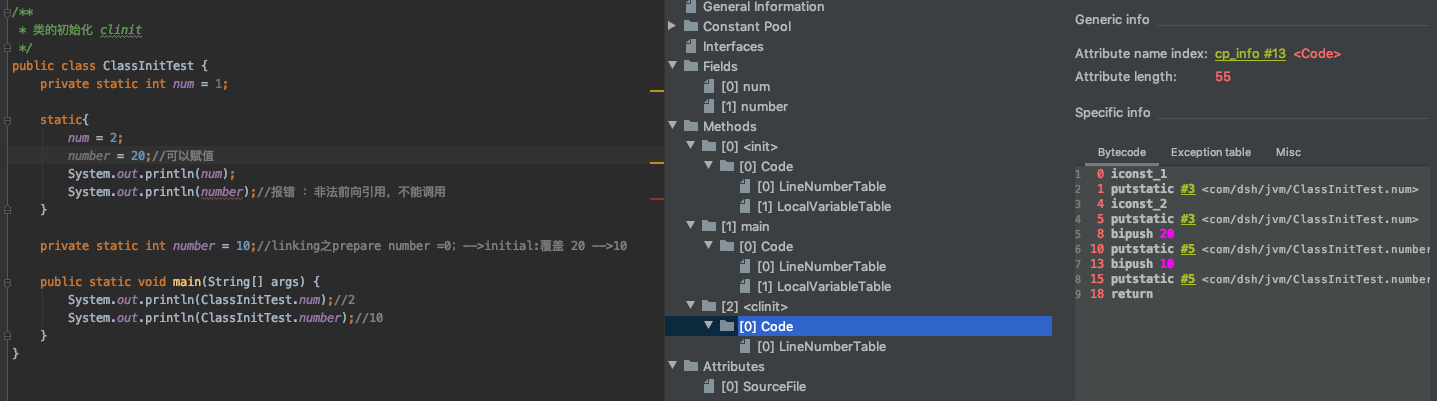Click the red error stripe marker in editor
This screenshot has width=1437, height=401.
coord(657,199)
